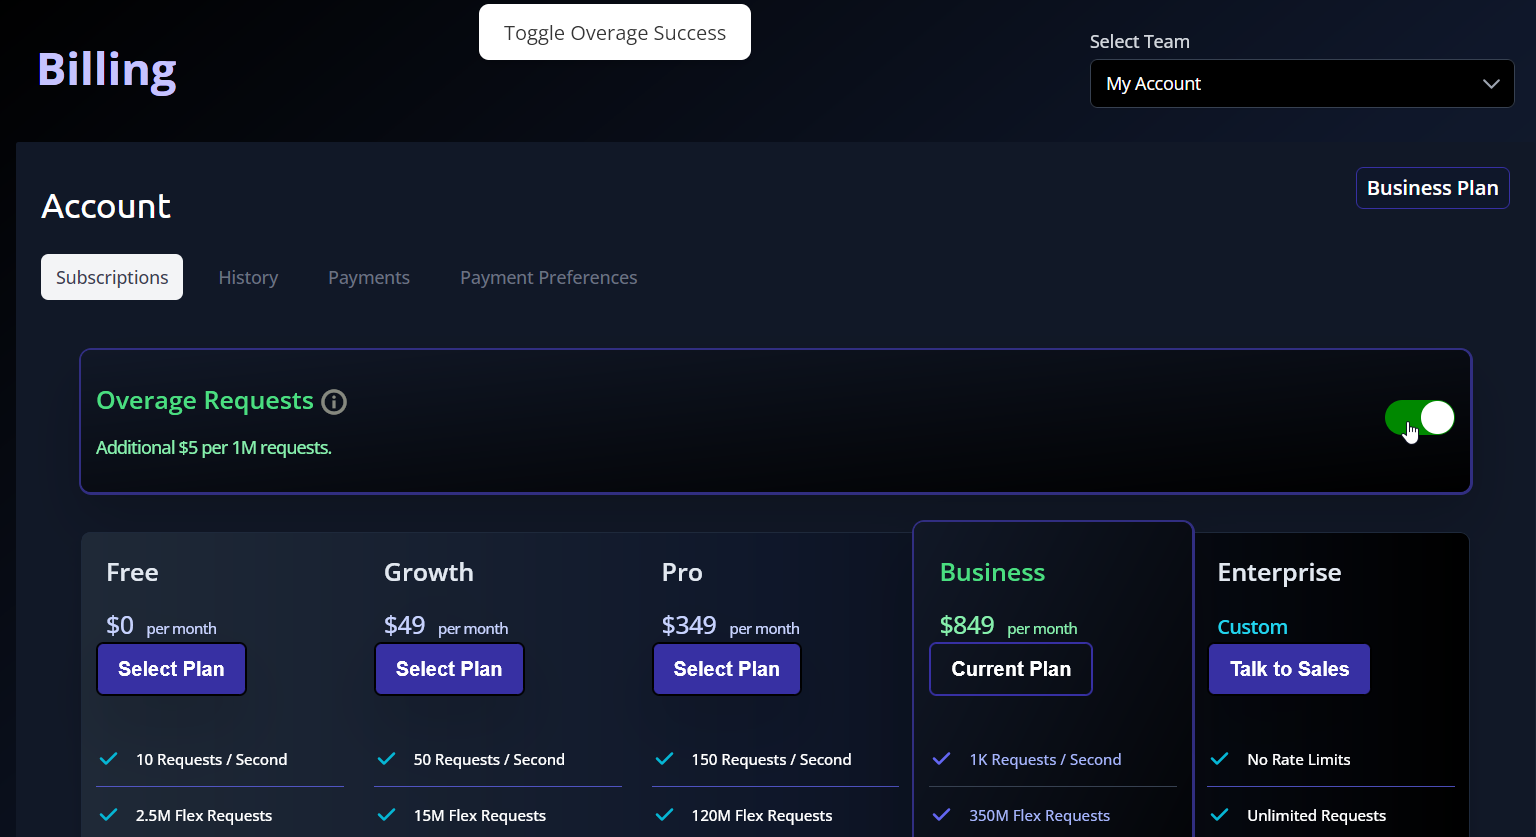Click the chevron arrow in My Account selector
1536x837 pixels.
[1491, 84]
